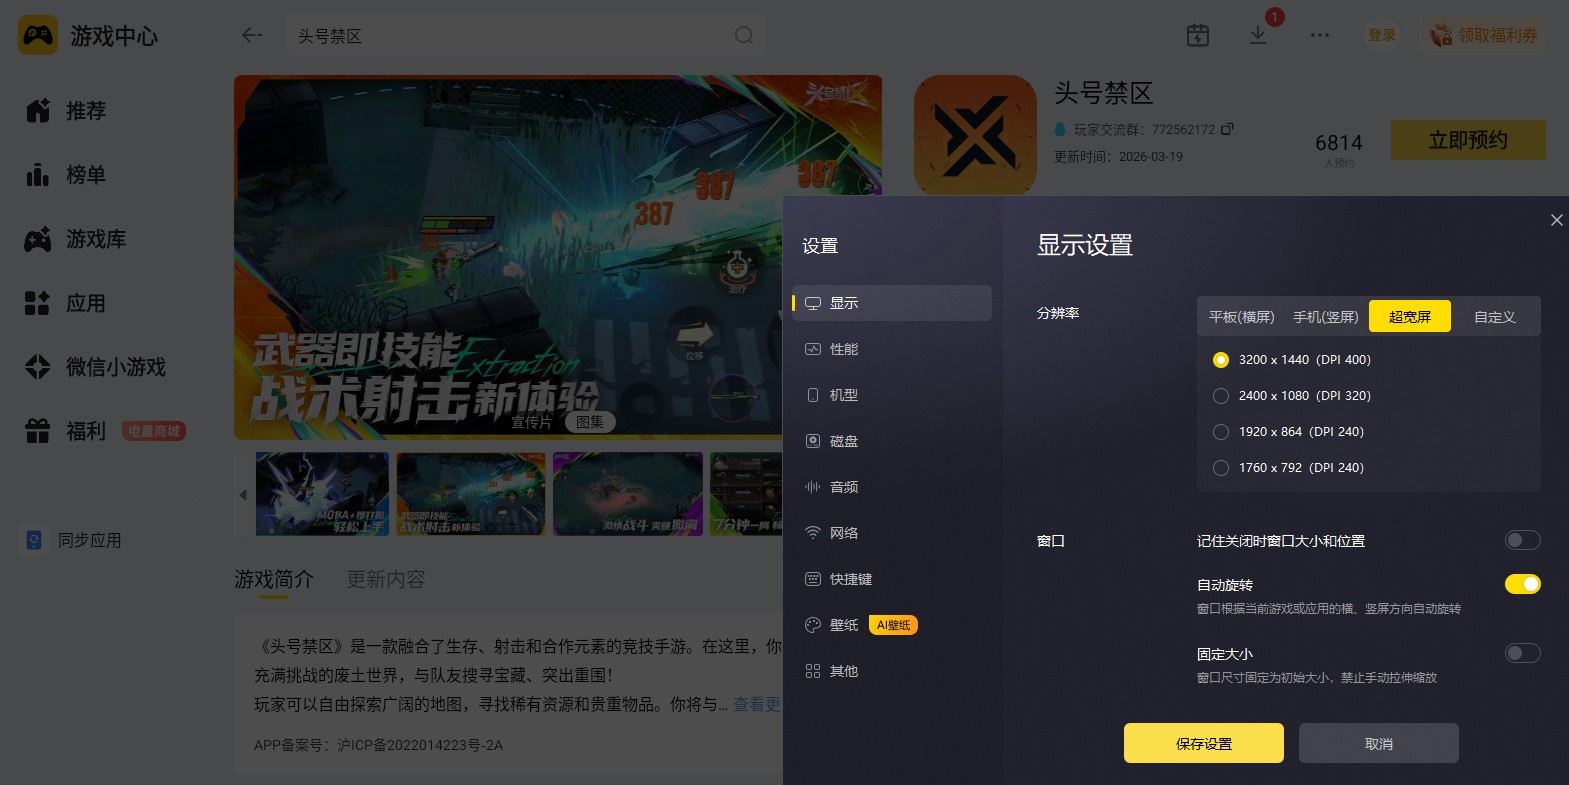Click the search box containing 头号禁区
1569x785 pixels.
[526, 35]
